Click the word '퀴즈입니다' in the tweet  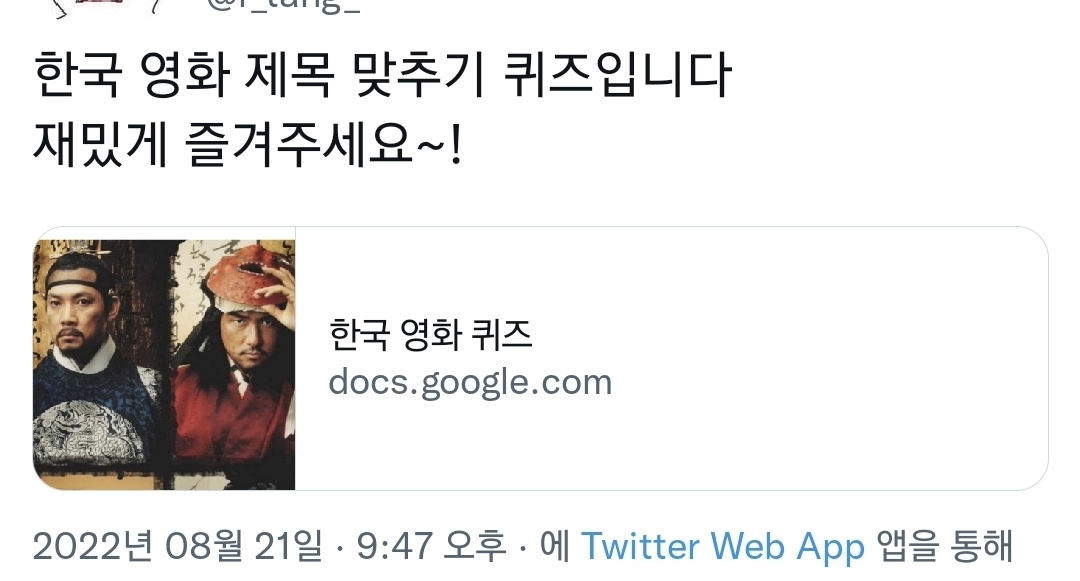(x=617, y=76)
